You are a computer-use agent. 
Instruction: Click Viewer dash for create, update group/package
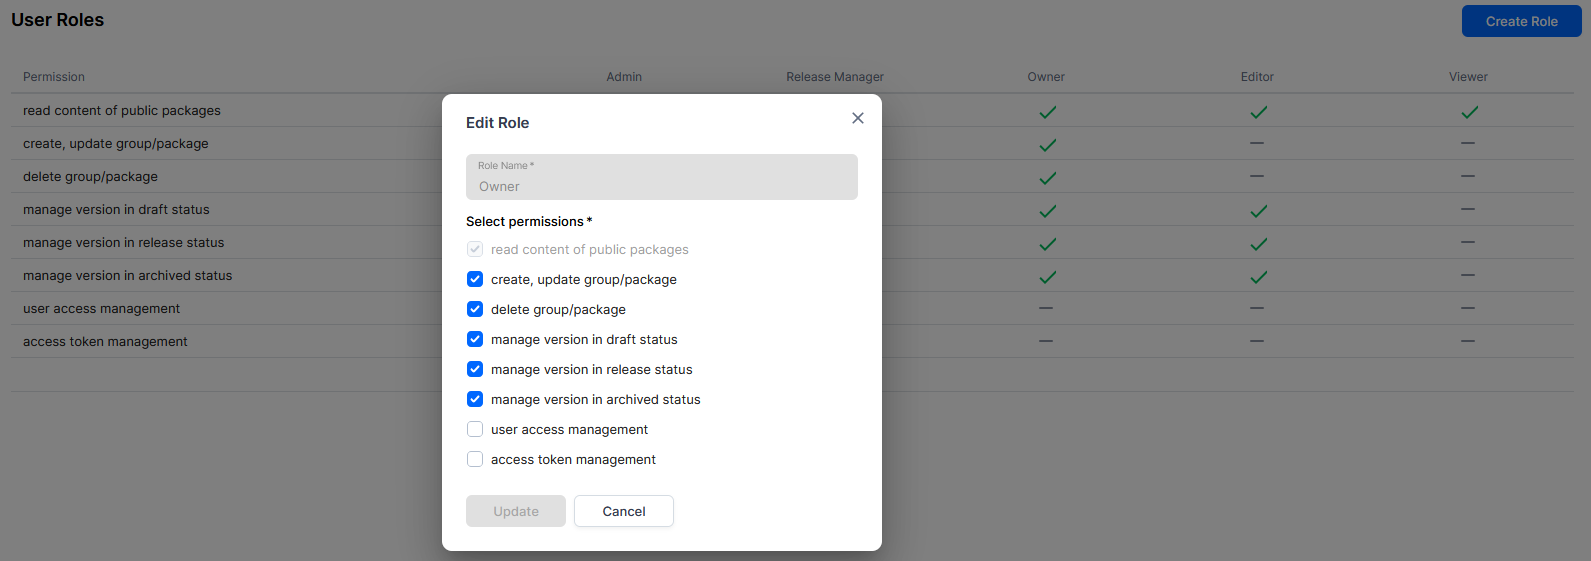click(1468, 143)
